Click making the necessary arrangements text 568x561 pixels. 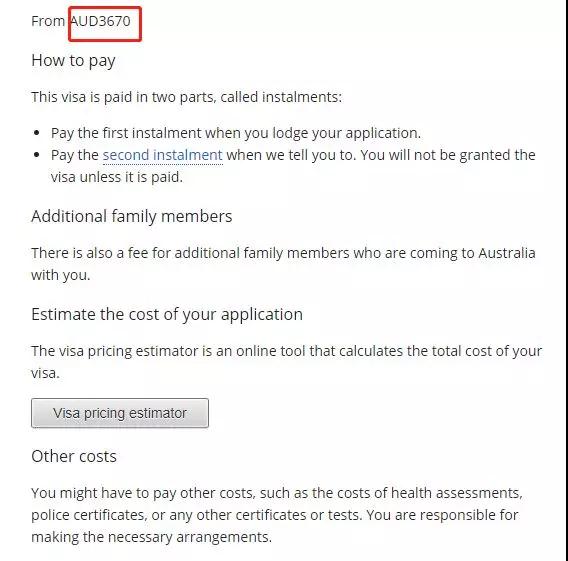(151, 537)
